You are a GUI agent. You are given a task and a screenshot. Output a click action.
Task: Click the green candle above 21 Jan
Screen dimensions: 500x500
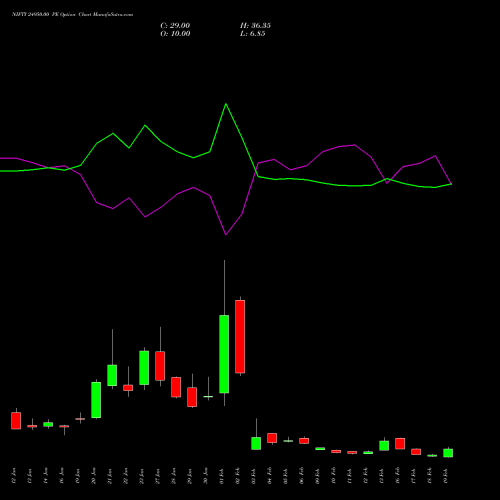[x=112, y=375]
